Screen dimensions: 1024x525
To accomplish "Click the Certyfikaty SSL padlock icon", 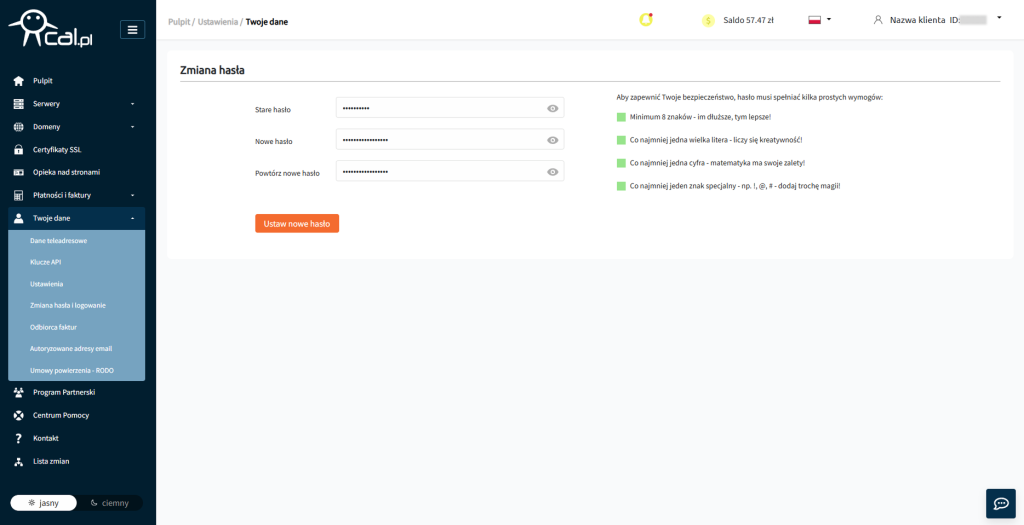I will [x=18, y=150].
